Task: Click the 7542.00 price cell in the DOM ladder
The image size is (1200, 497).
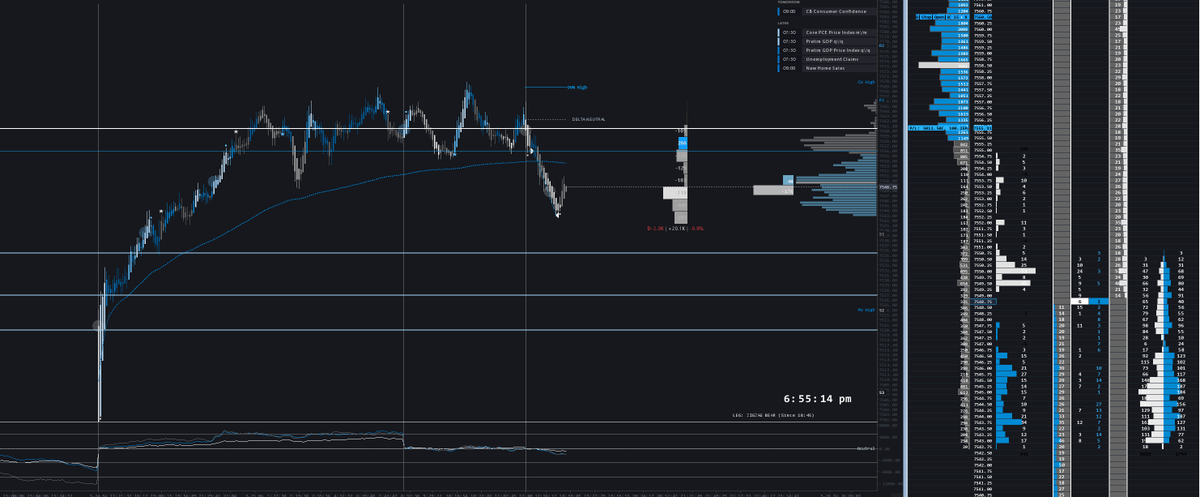Action: click(981, 465)
